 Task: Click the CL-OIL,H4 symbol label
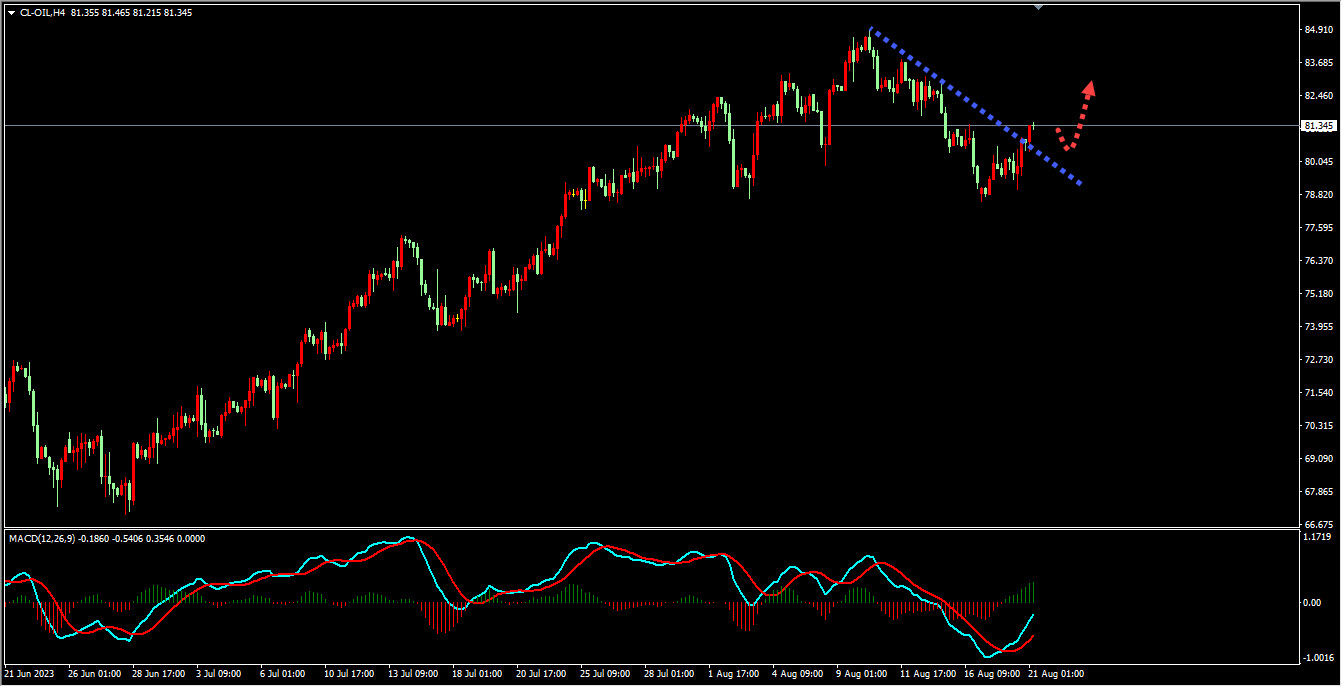pos(42,13)
